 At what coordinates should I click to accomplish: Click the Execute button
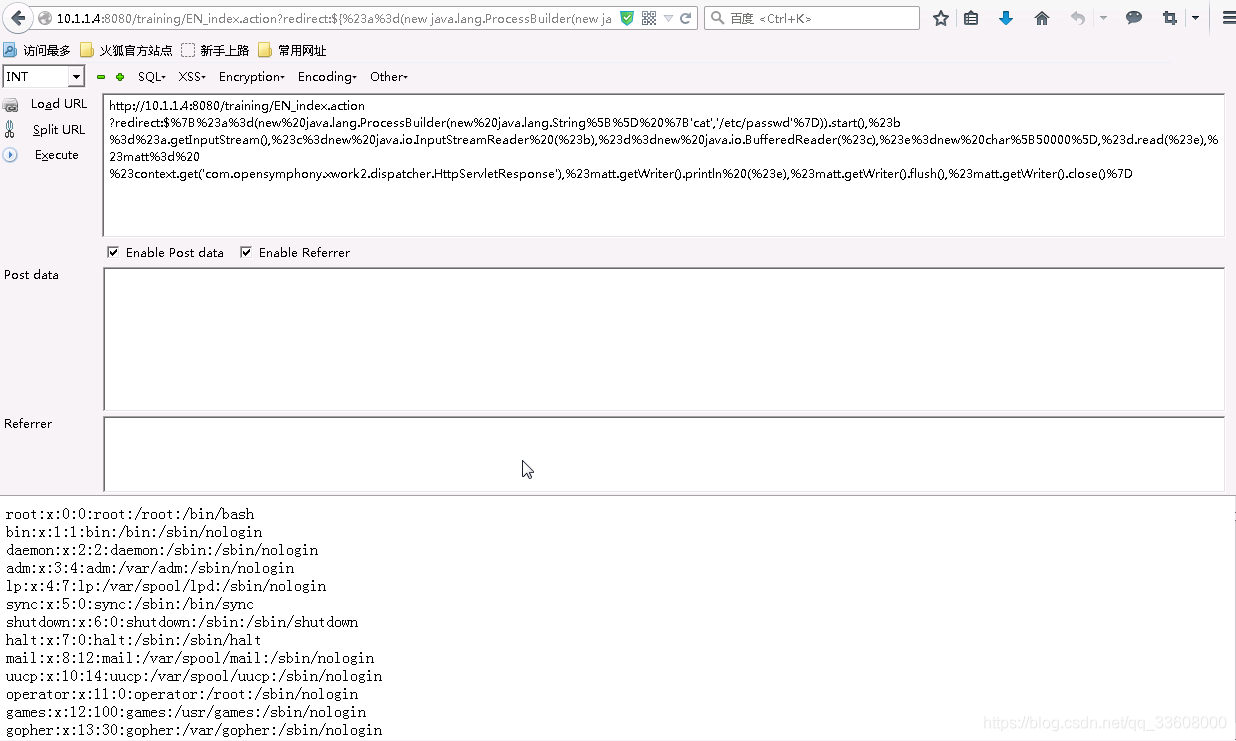(x=57, y=155)
